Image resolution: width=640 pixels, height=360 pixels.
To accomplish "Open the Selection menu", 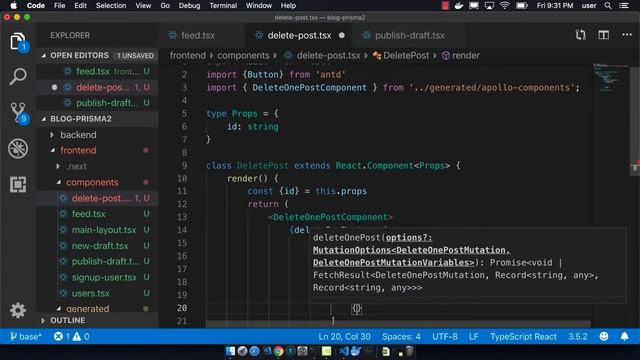I will coord(111,6).
